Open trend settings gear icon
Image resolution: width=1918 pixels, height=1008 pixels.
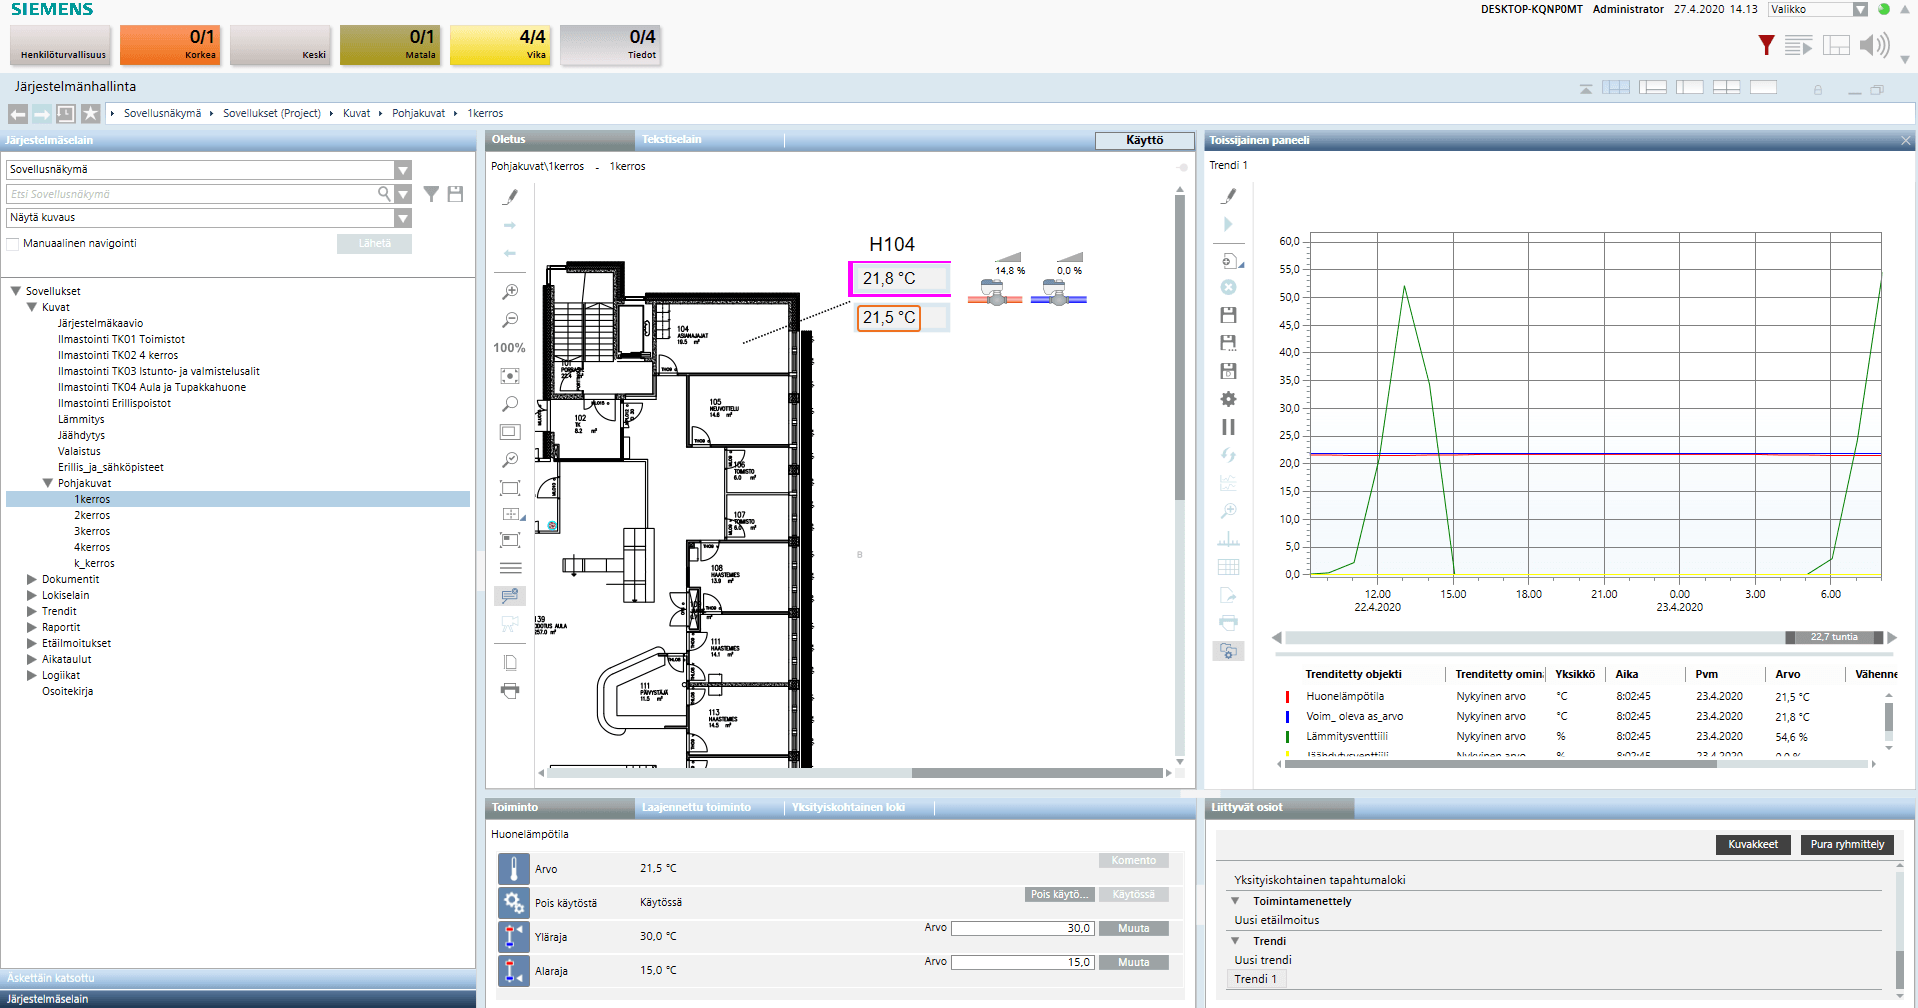click(x=1228, y=399)
